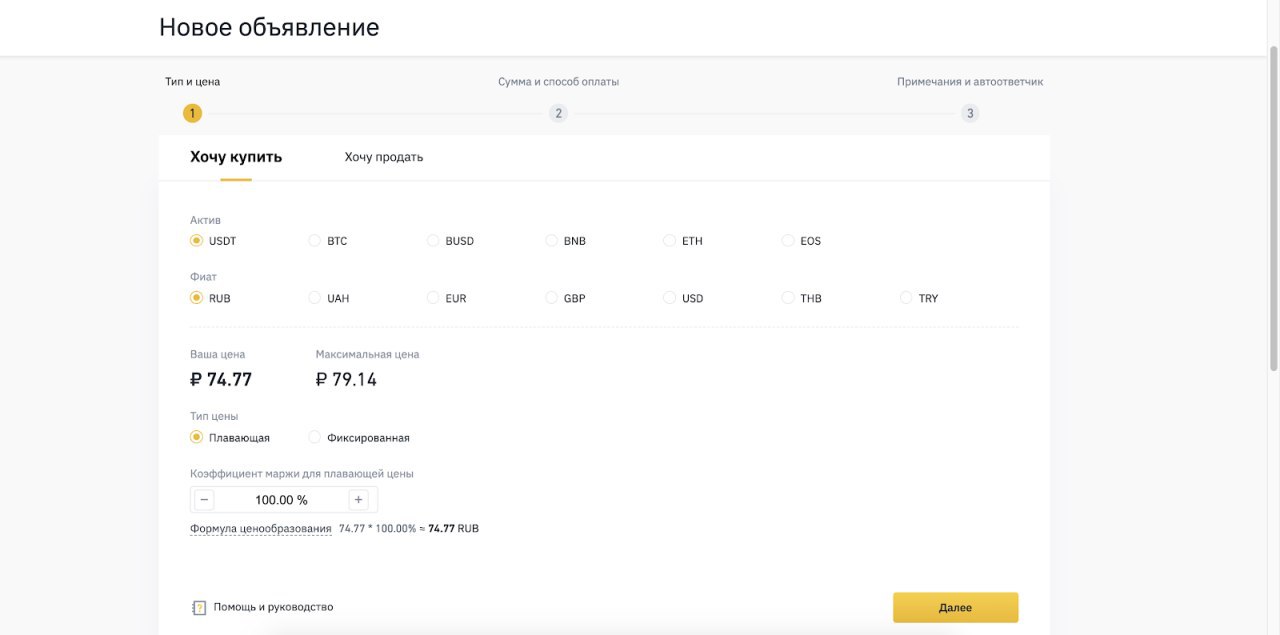Select BNB as the asset
This screenshot has height=635, width=1280.
tap(551, 240)
